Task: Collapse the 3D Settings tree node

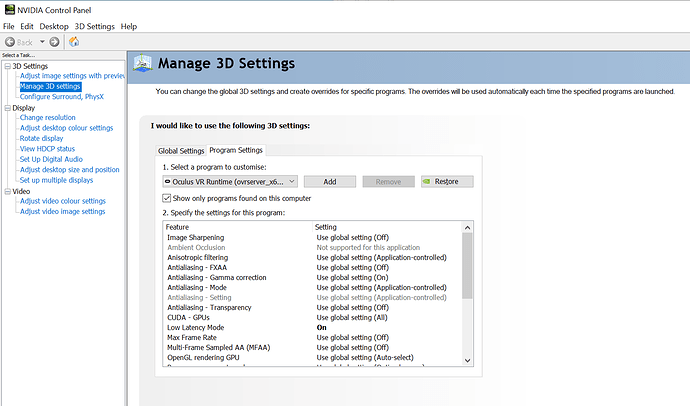Action: pyautogui.click(x=6, y=66)
